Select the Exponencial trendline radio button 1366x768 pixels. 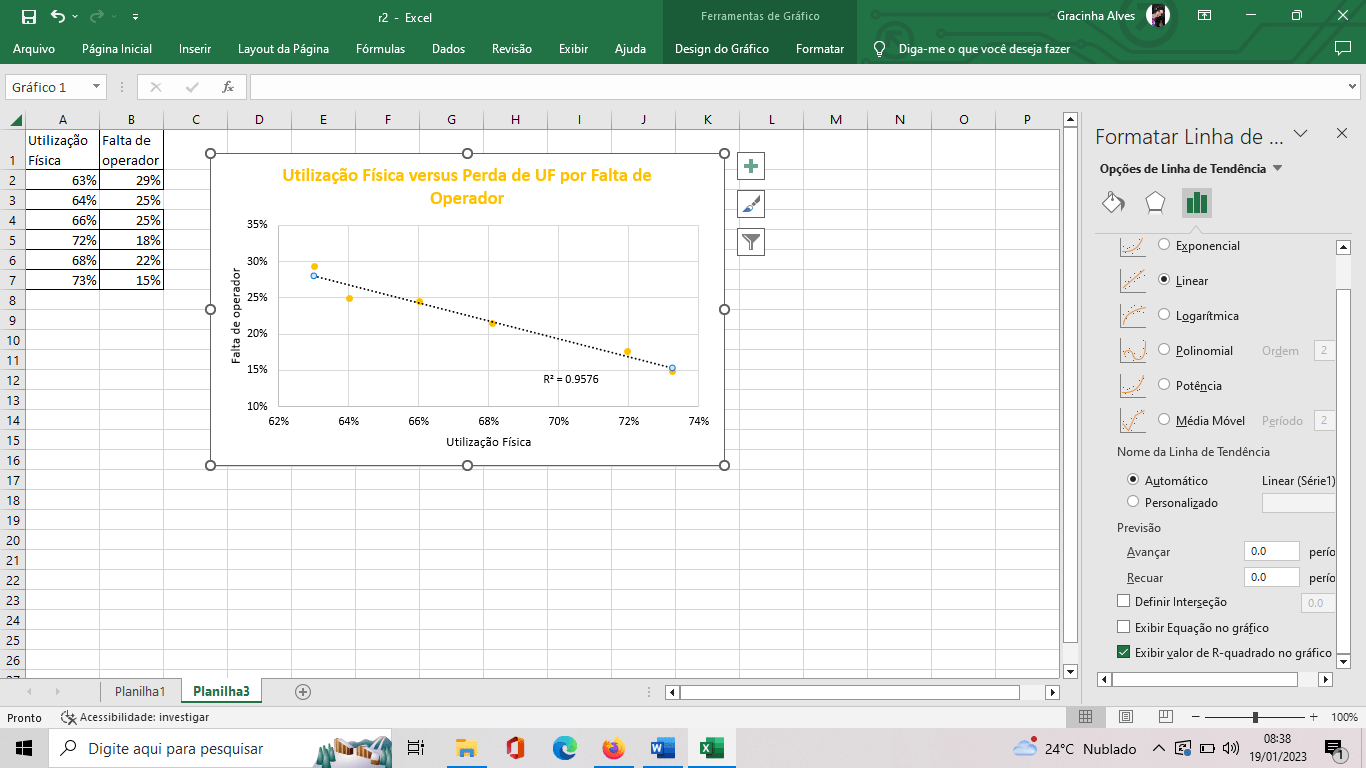(x=1164, y=245)
